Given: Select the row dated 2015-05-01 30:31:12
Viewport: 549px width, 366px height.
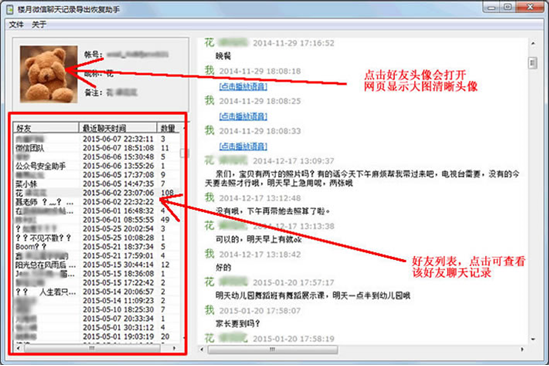Looking at the screenshot, I should tap(97, 327).
